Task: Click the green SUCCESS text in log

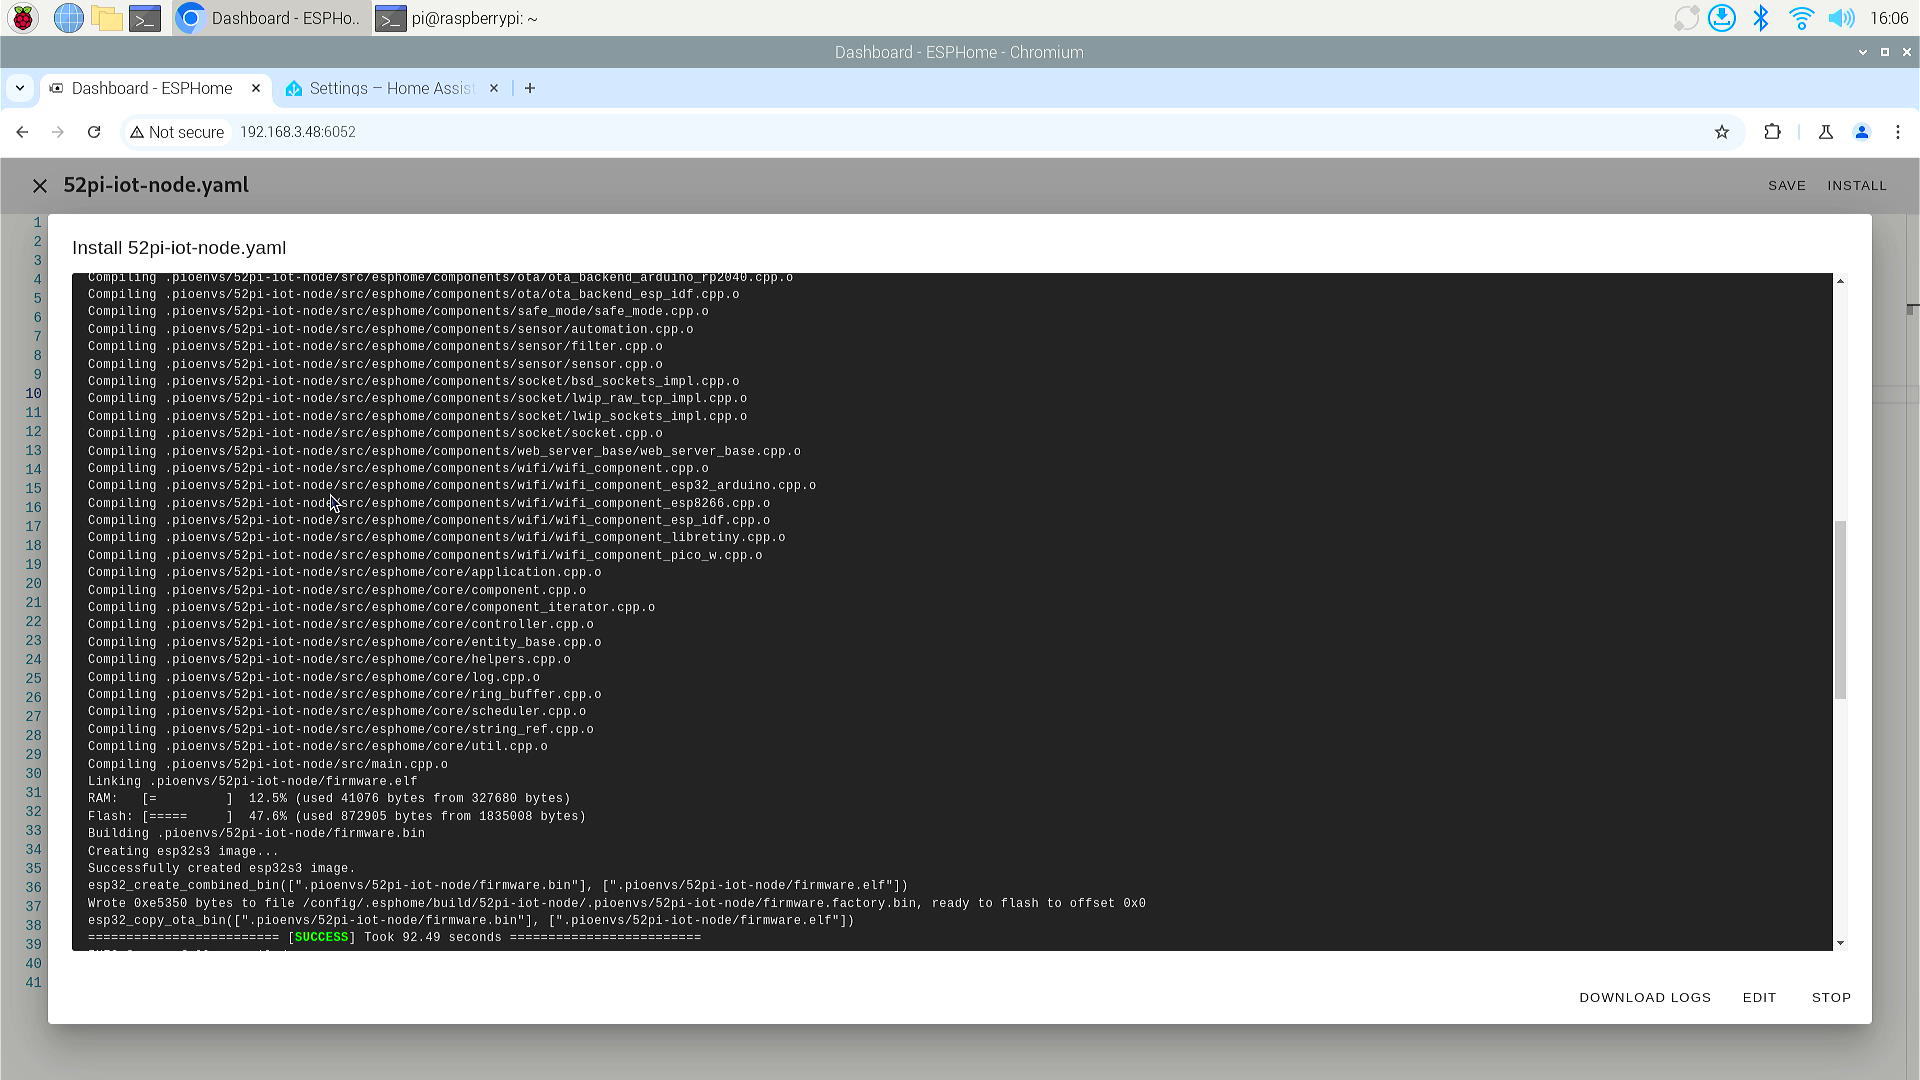Action: click(321, 938)
